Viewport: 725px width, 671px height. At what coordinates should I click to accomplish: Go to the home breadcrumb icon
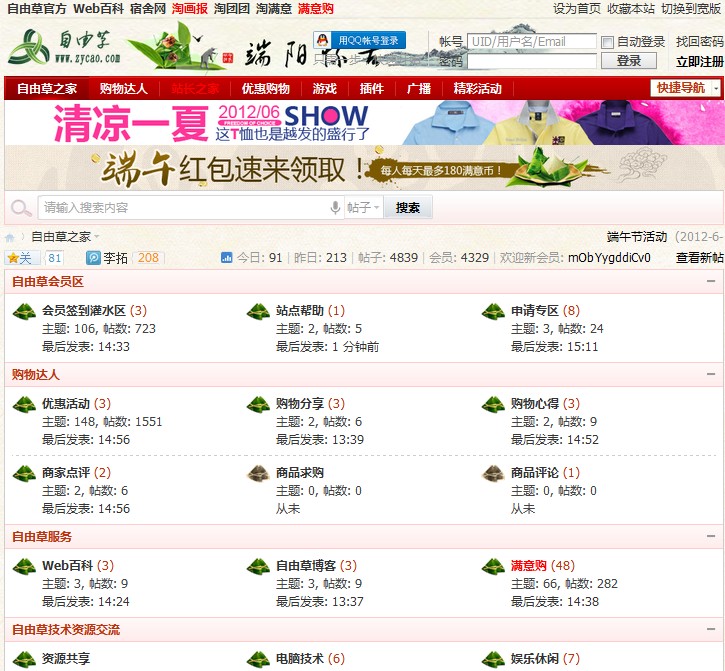click(x=10, y=238)
